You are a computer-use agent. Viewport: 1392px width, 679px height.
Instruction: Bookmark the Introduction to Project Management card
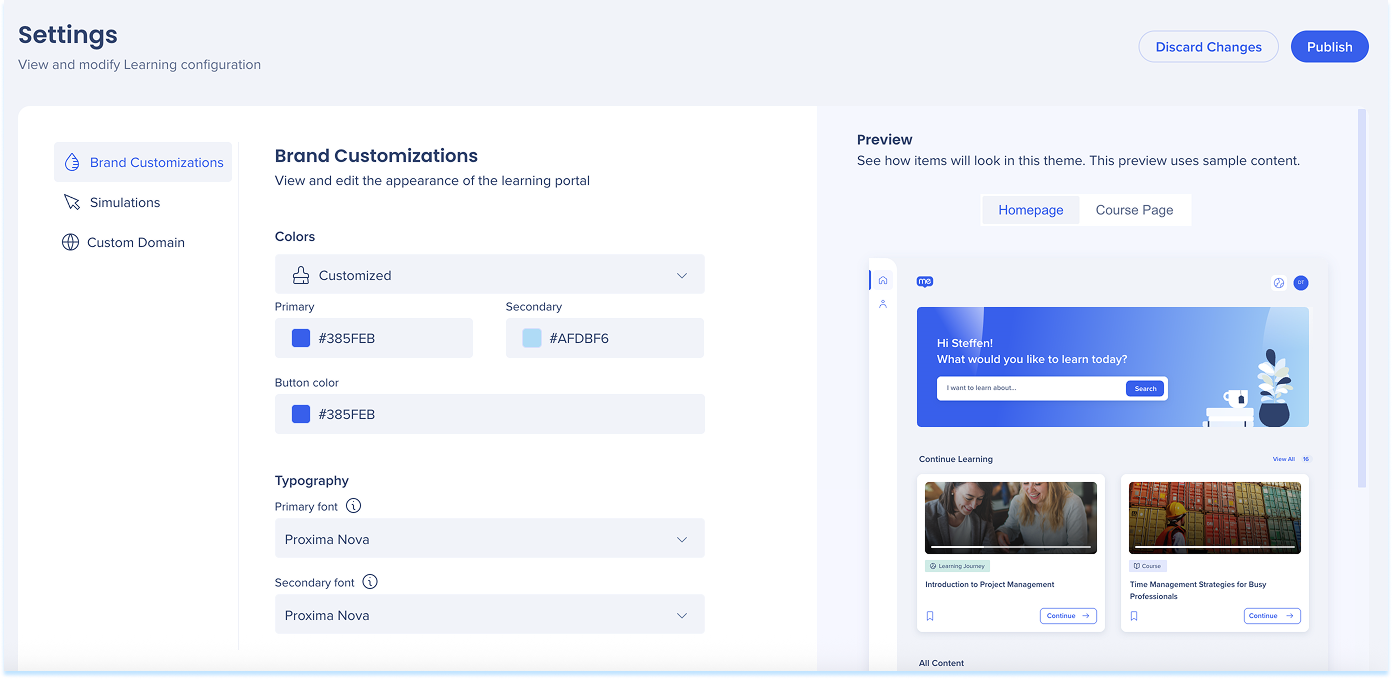click(930, 616)
